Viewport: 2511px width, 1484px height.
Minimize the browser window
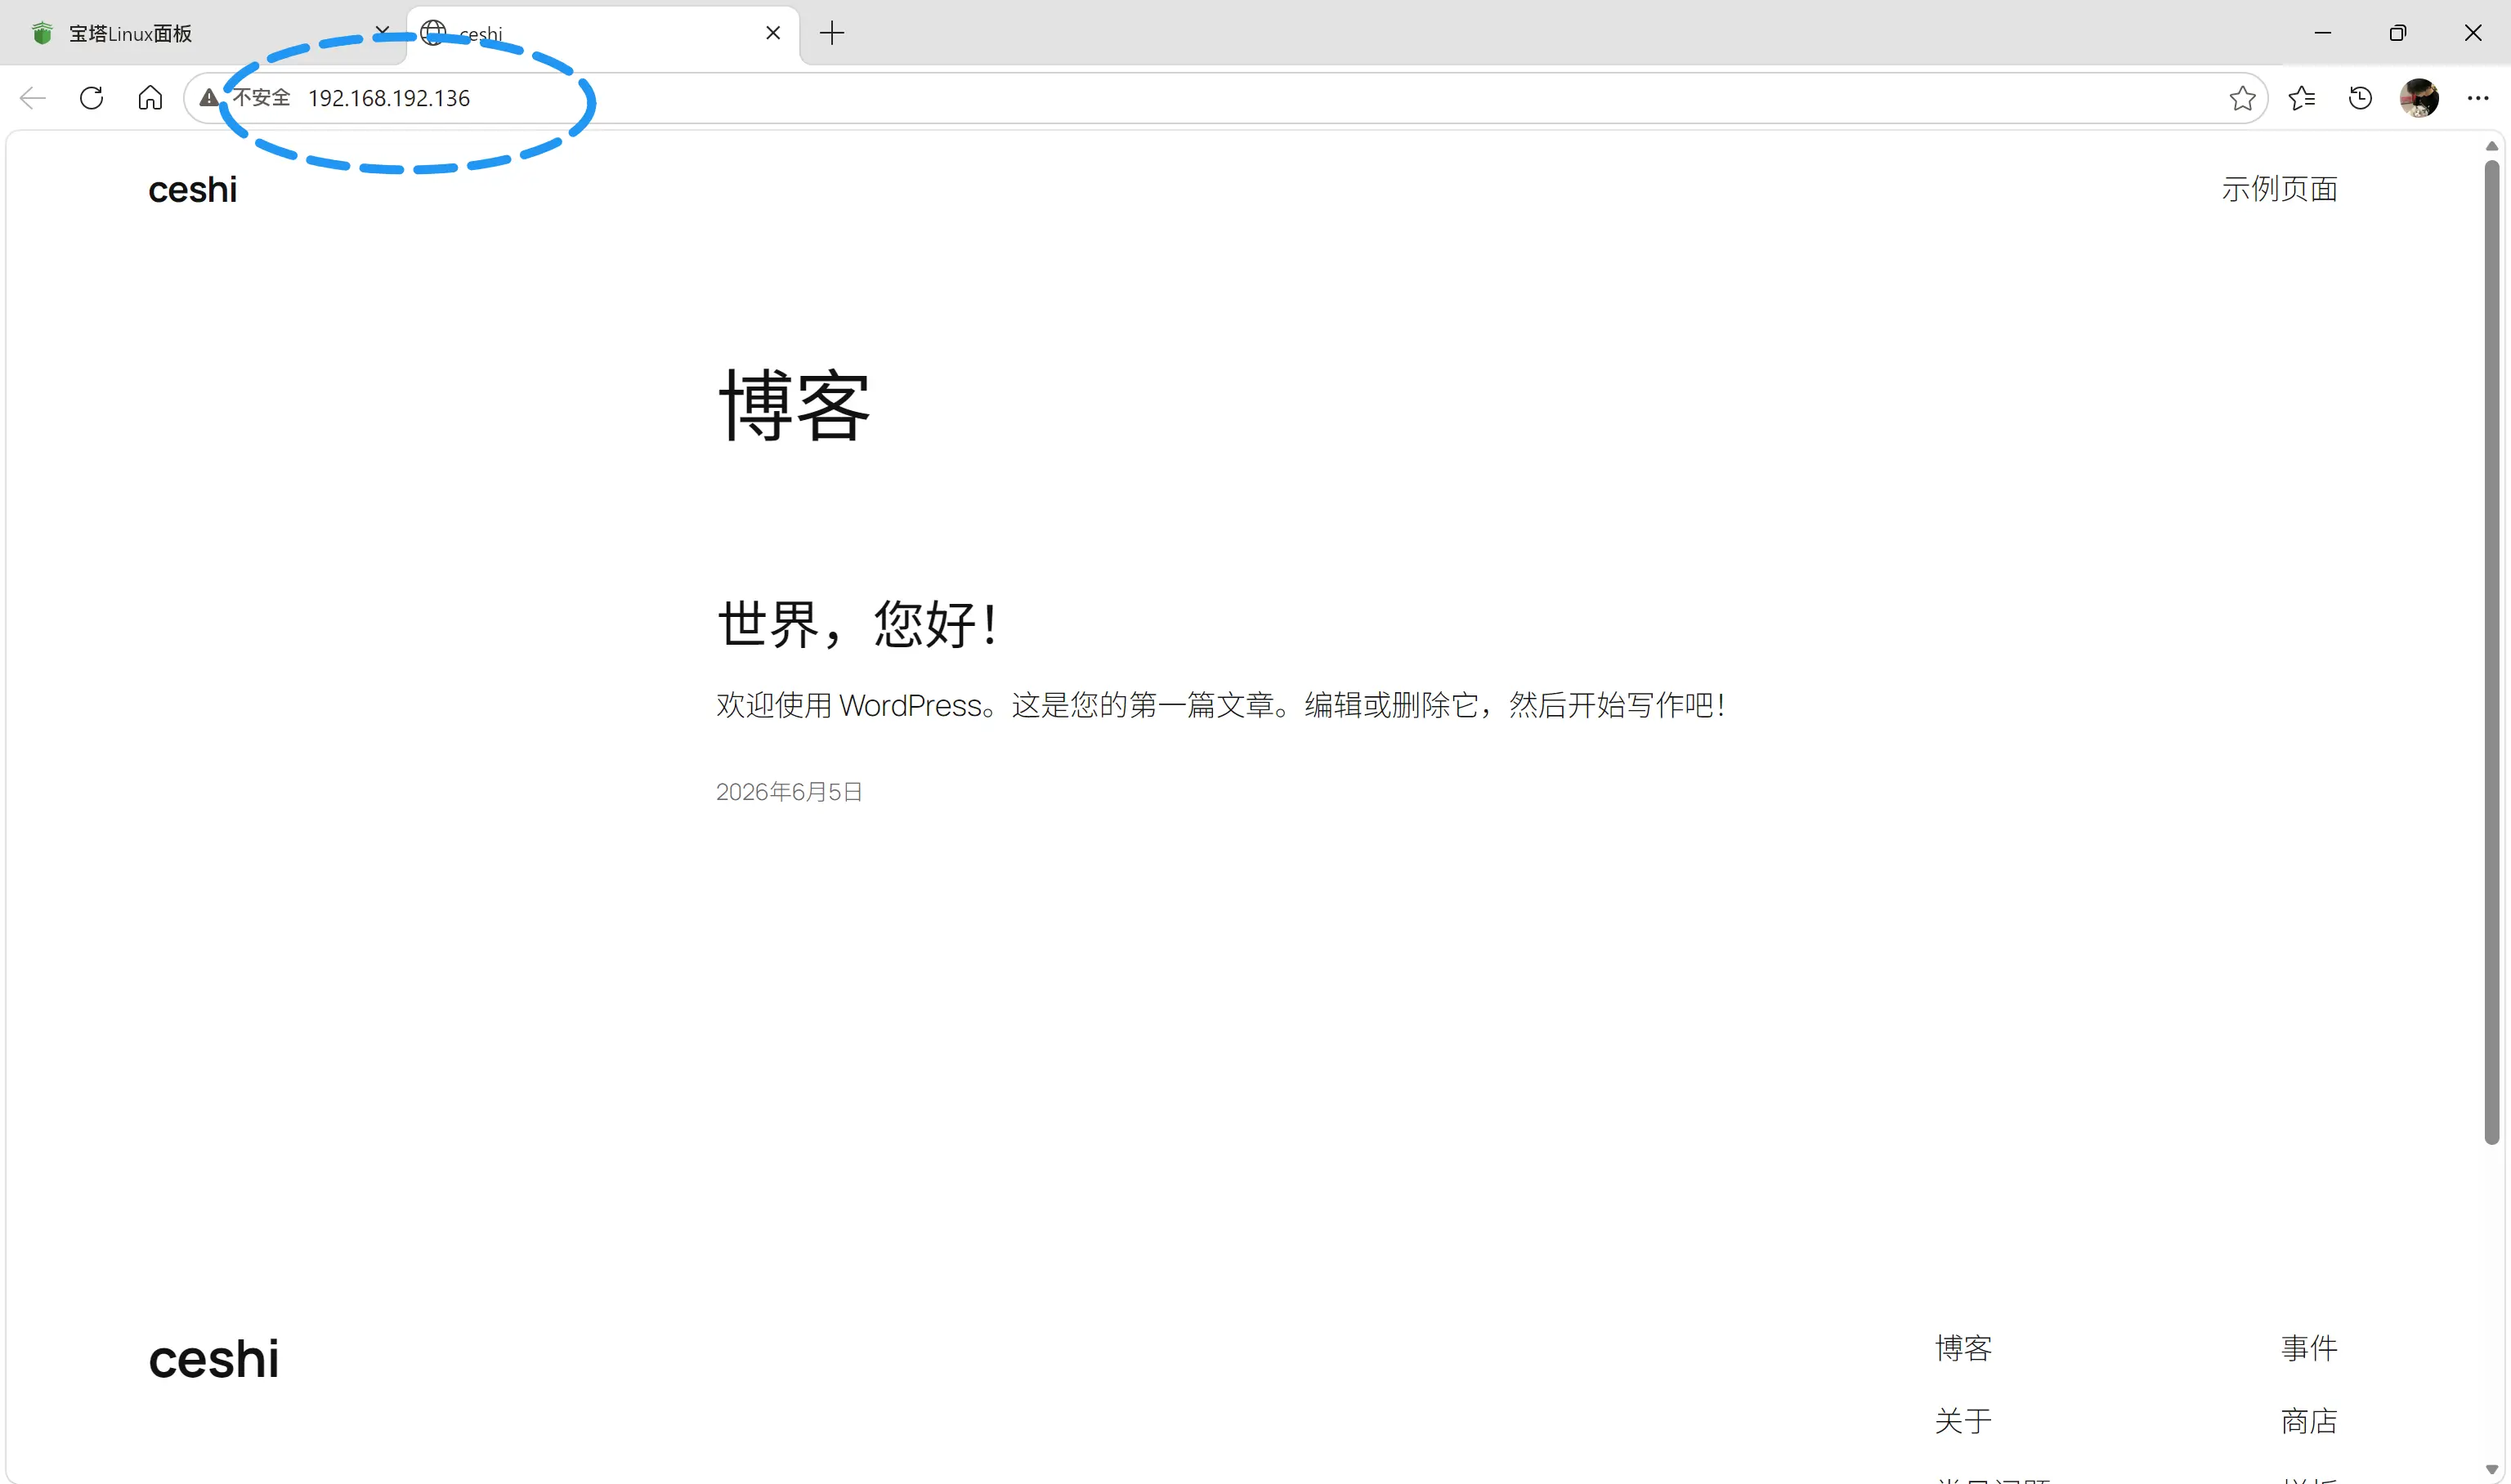pyautogui.click(x=2323, y=33)
